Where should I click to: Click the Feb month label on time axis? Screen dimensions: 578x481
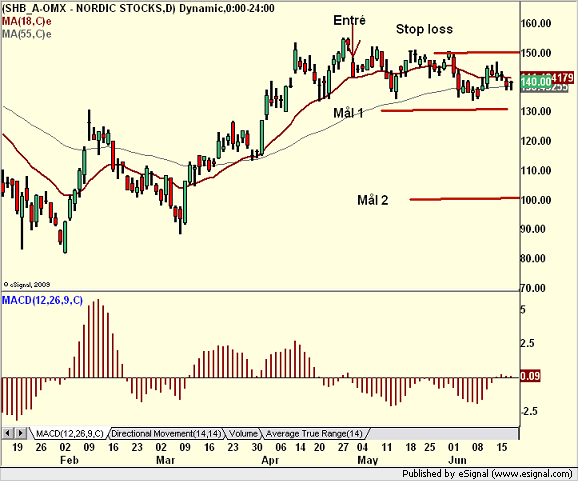[69, 460]
